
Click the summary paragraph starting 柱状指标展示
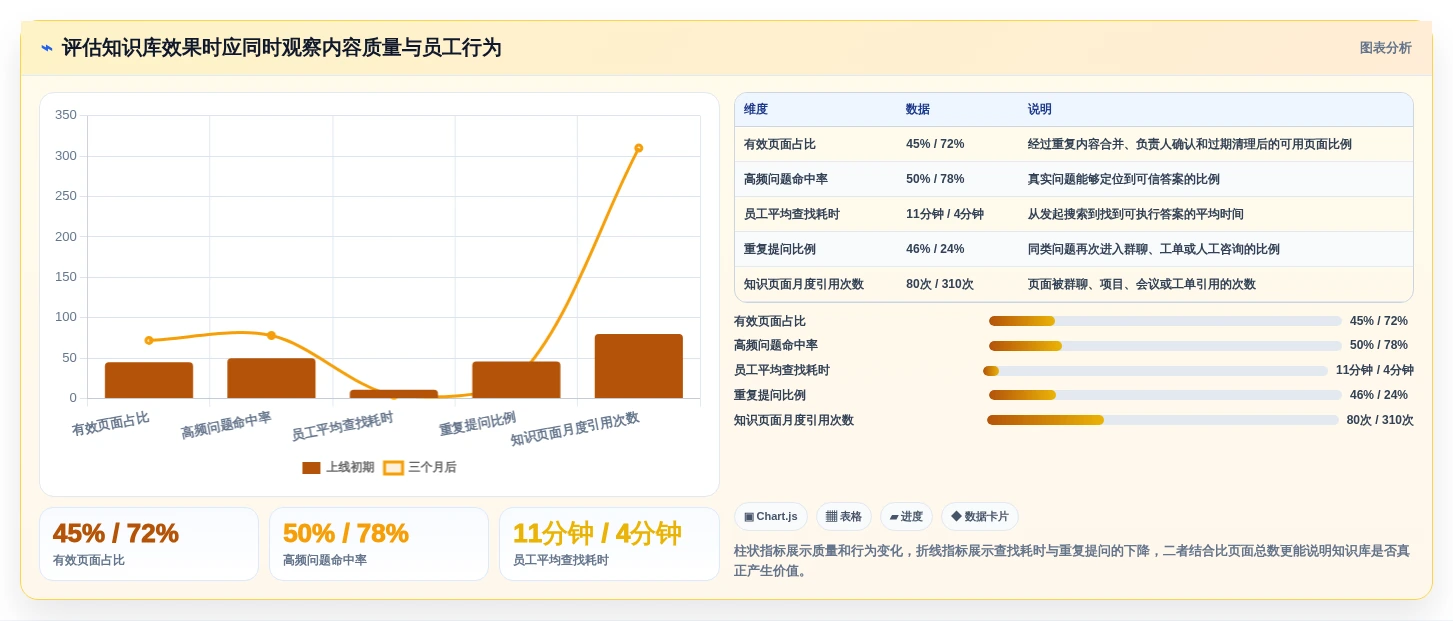[1072, 560]
